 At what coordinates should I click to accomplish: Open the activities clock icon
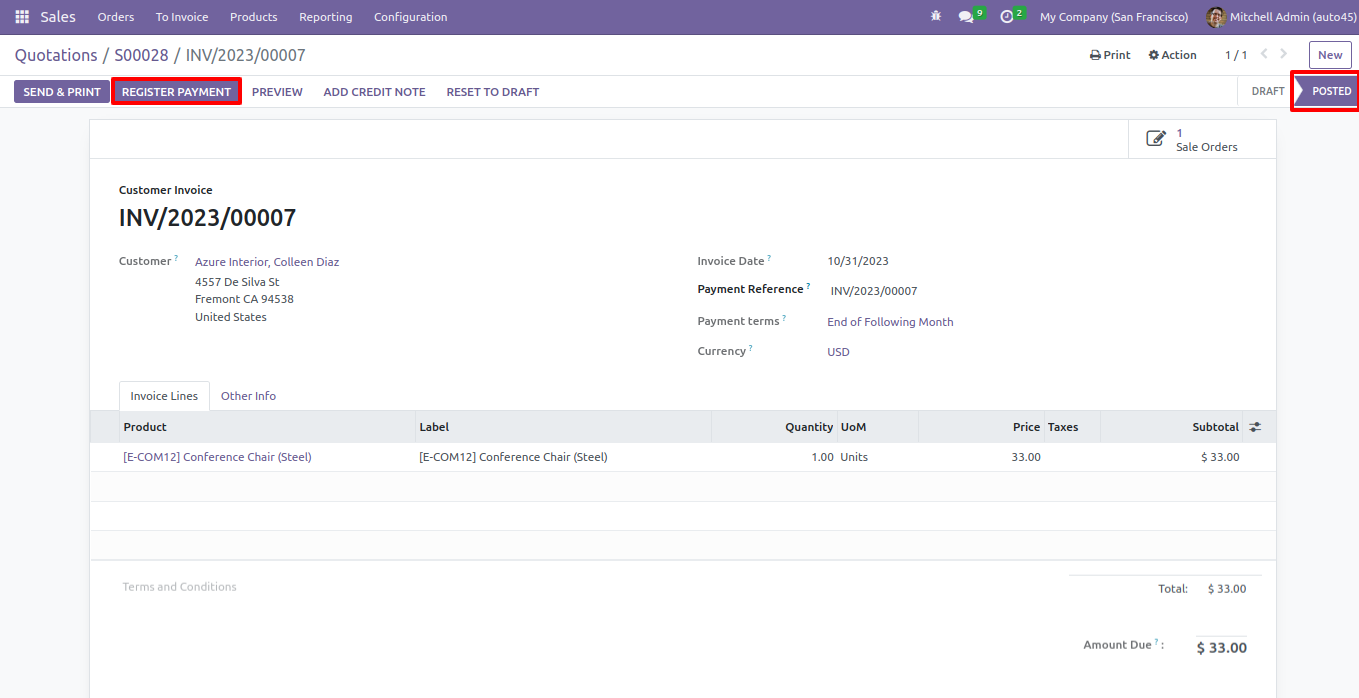click(x=1007, y=17)
